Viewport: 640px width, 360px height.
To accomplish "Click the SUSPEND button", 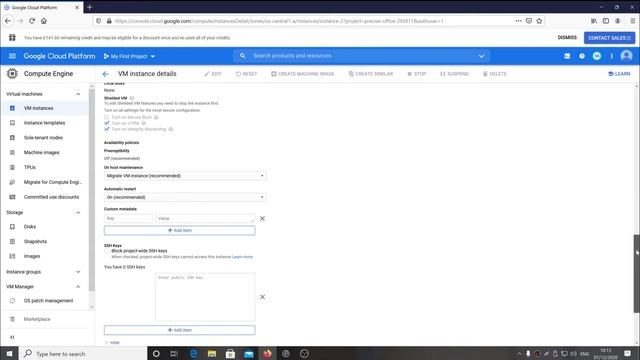I will [x=454, y=74].
